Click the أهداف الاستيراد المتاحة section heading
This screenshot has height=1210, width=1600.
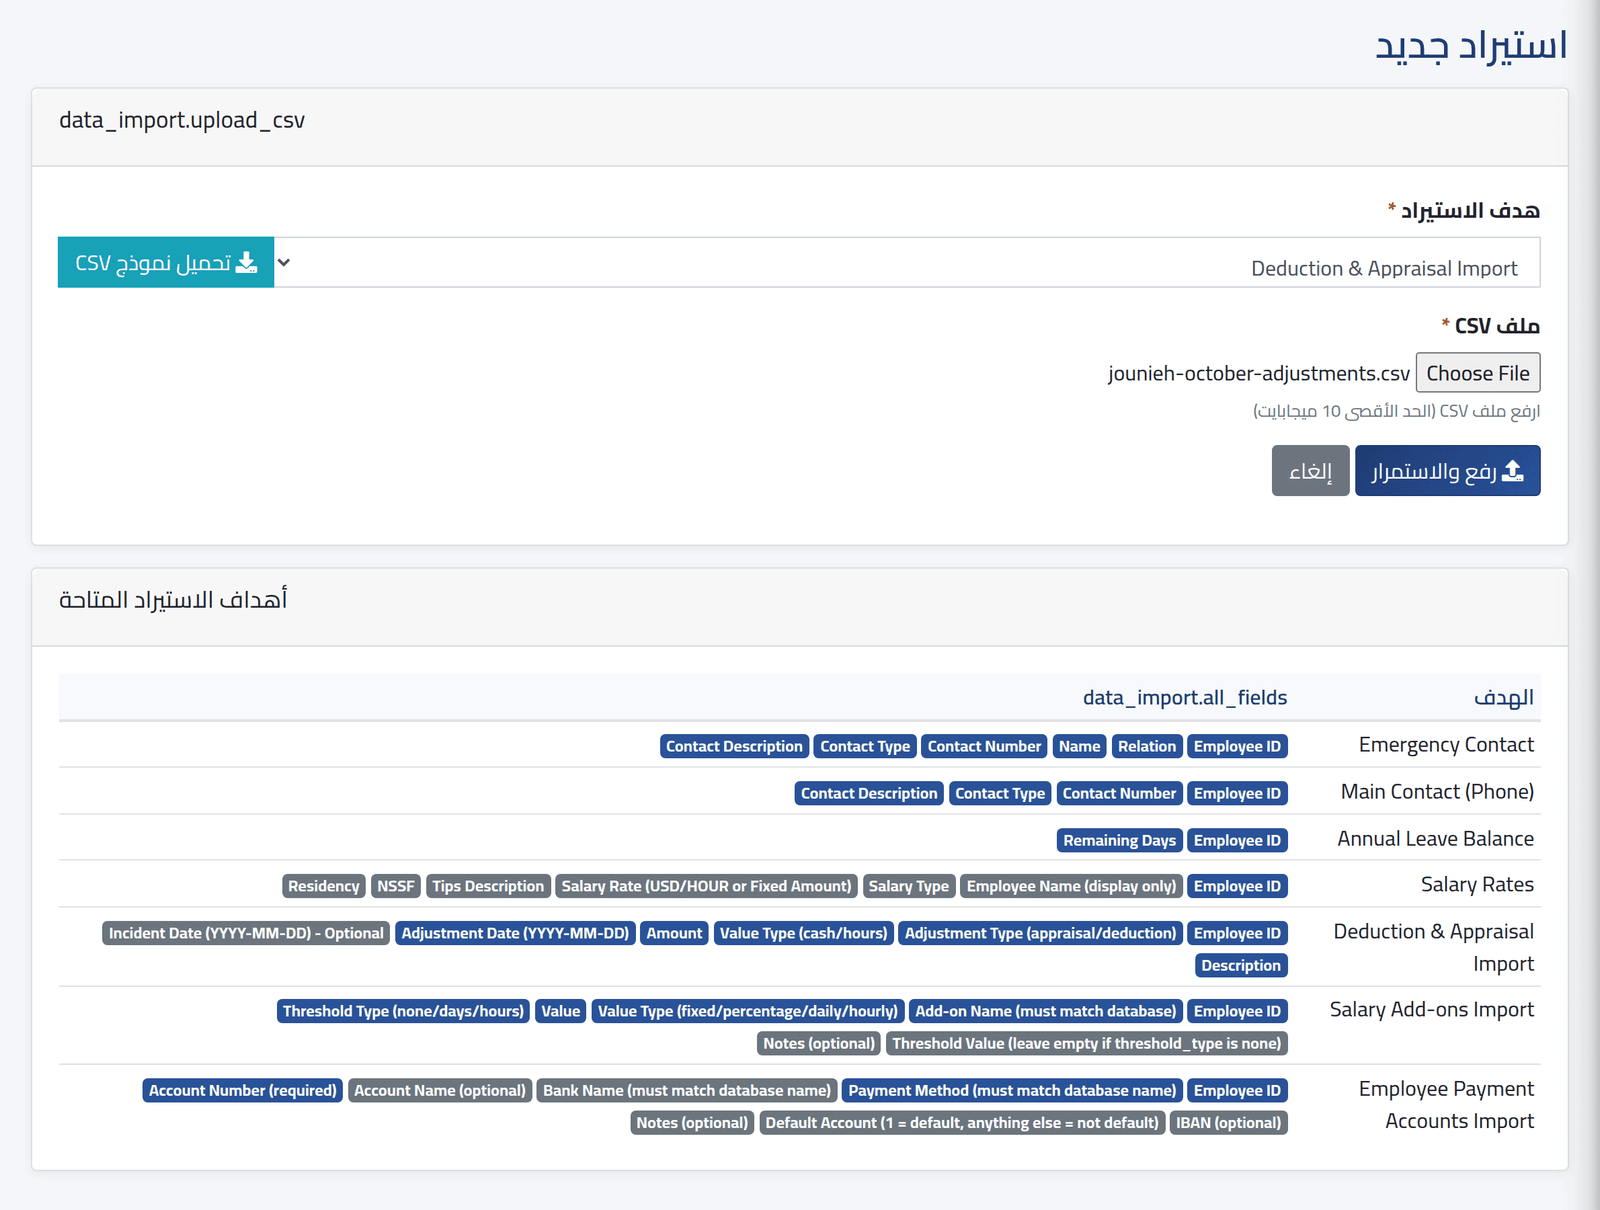tap(173, 600)
